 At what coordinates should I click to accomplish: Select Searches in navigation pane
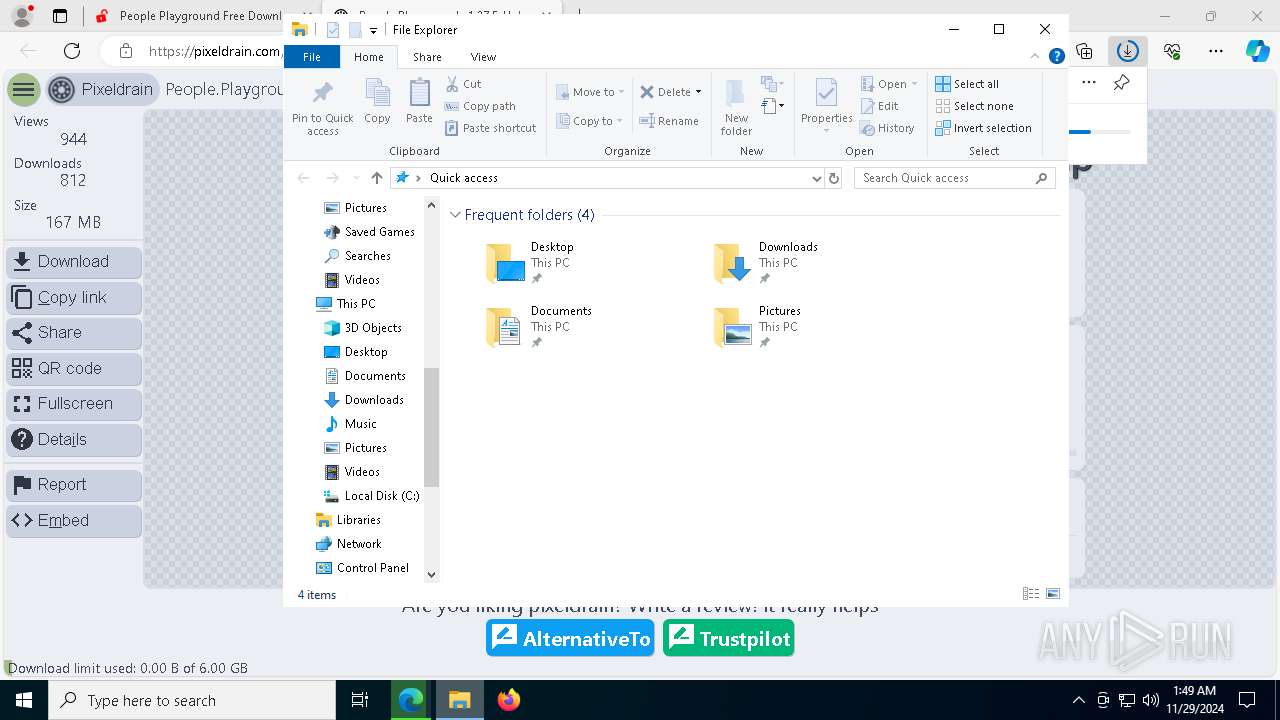click(x=358, y=256)
